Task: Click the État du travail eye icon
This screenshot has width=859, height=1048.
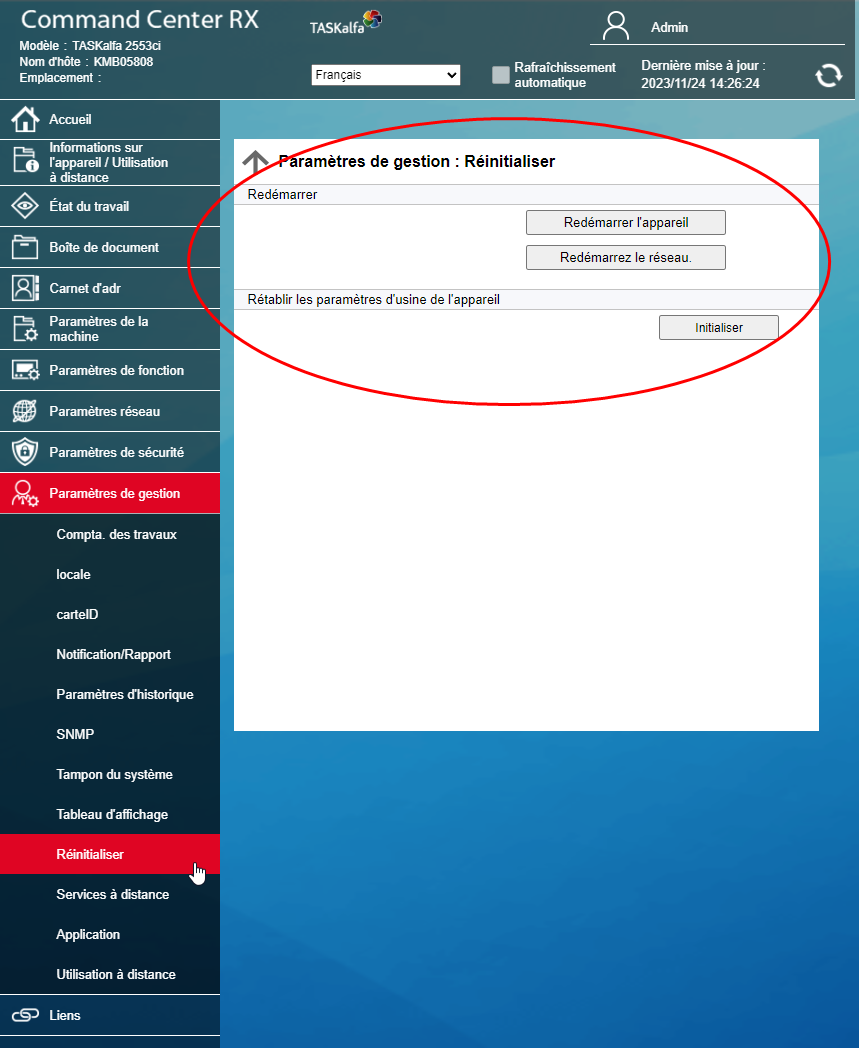Action: (25, 207)
